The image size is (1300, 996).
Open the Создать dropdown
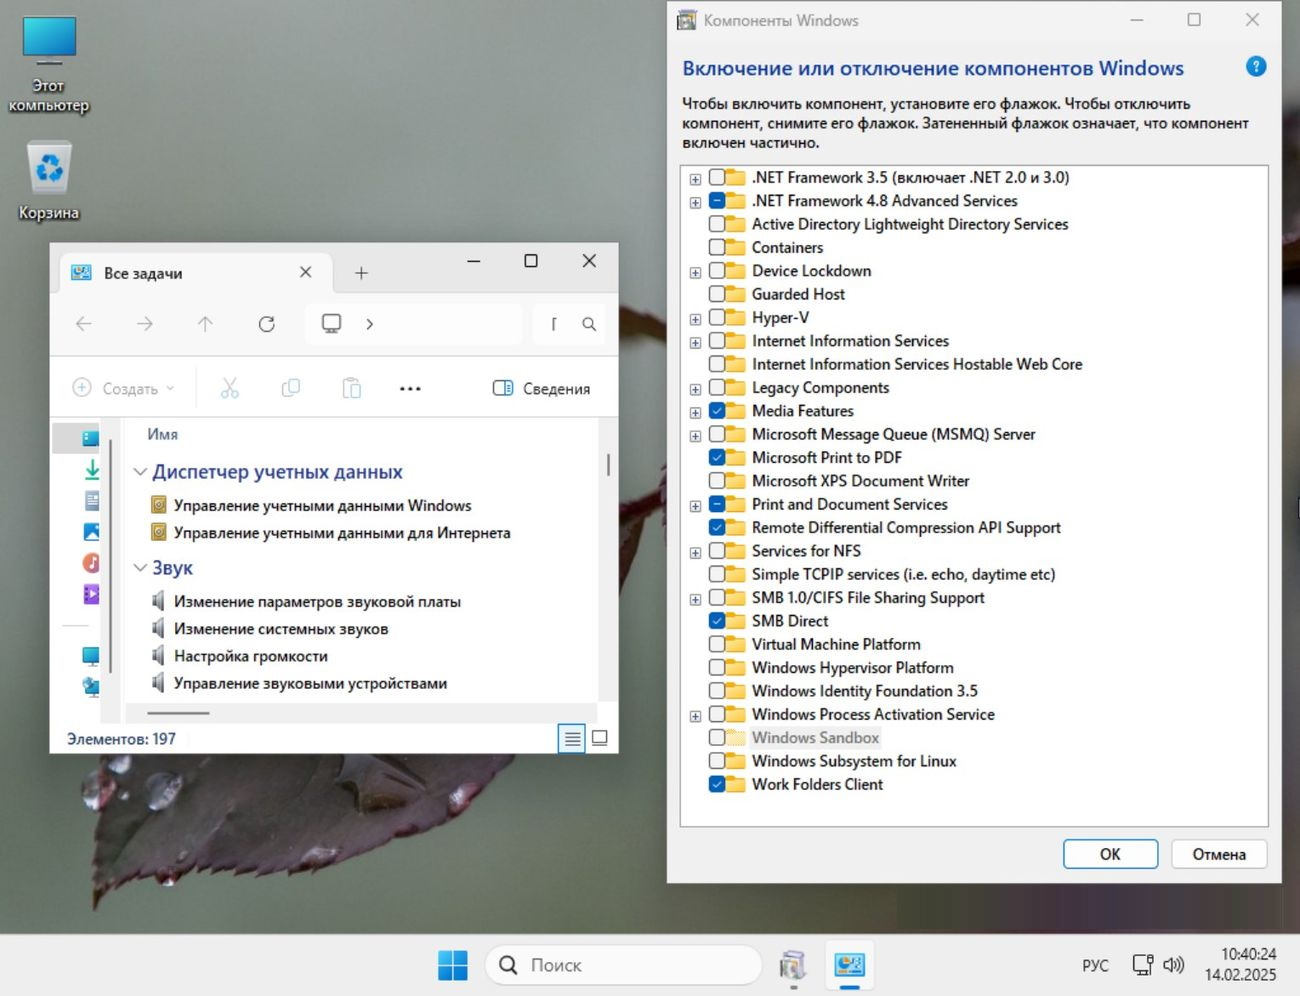click(124, 388)
